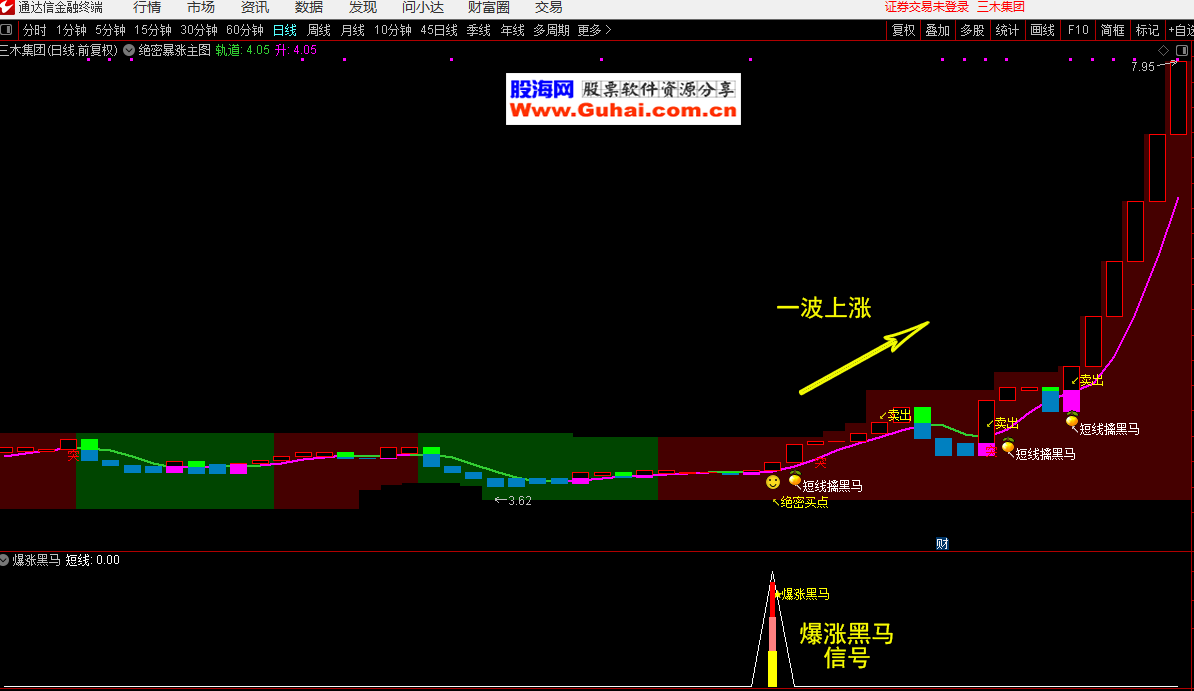Click the 通达信 red app logo icon

click(x=7, y=8)
